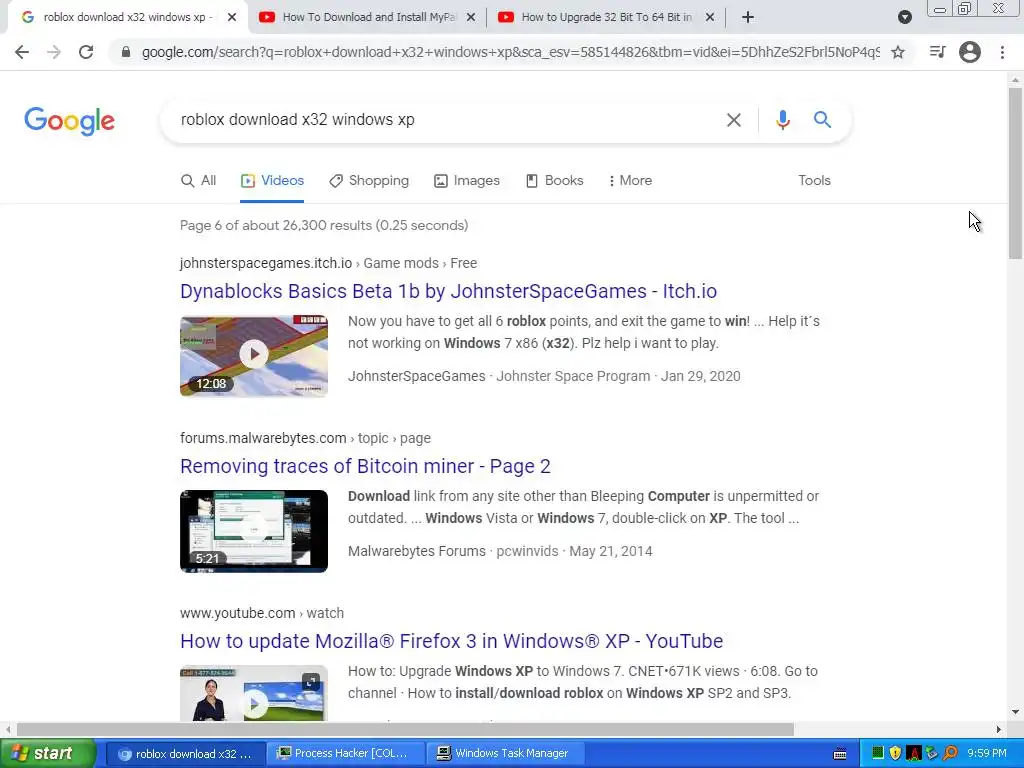1024x768 pixels.
Task: Click the green CPU graph tray icon
Action: click(x=878, y=754)
